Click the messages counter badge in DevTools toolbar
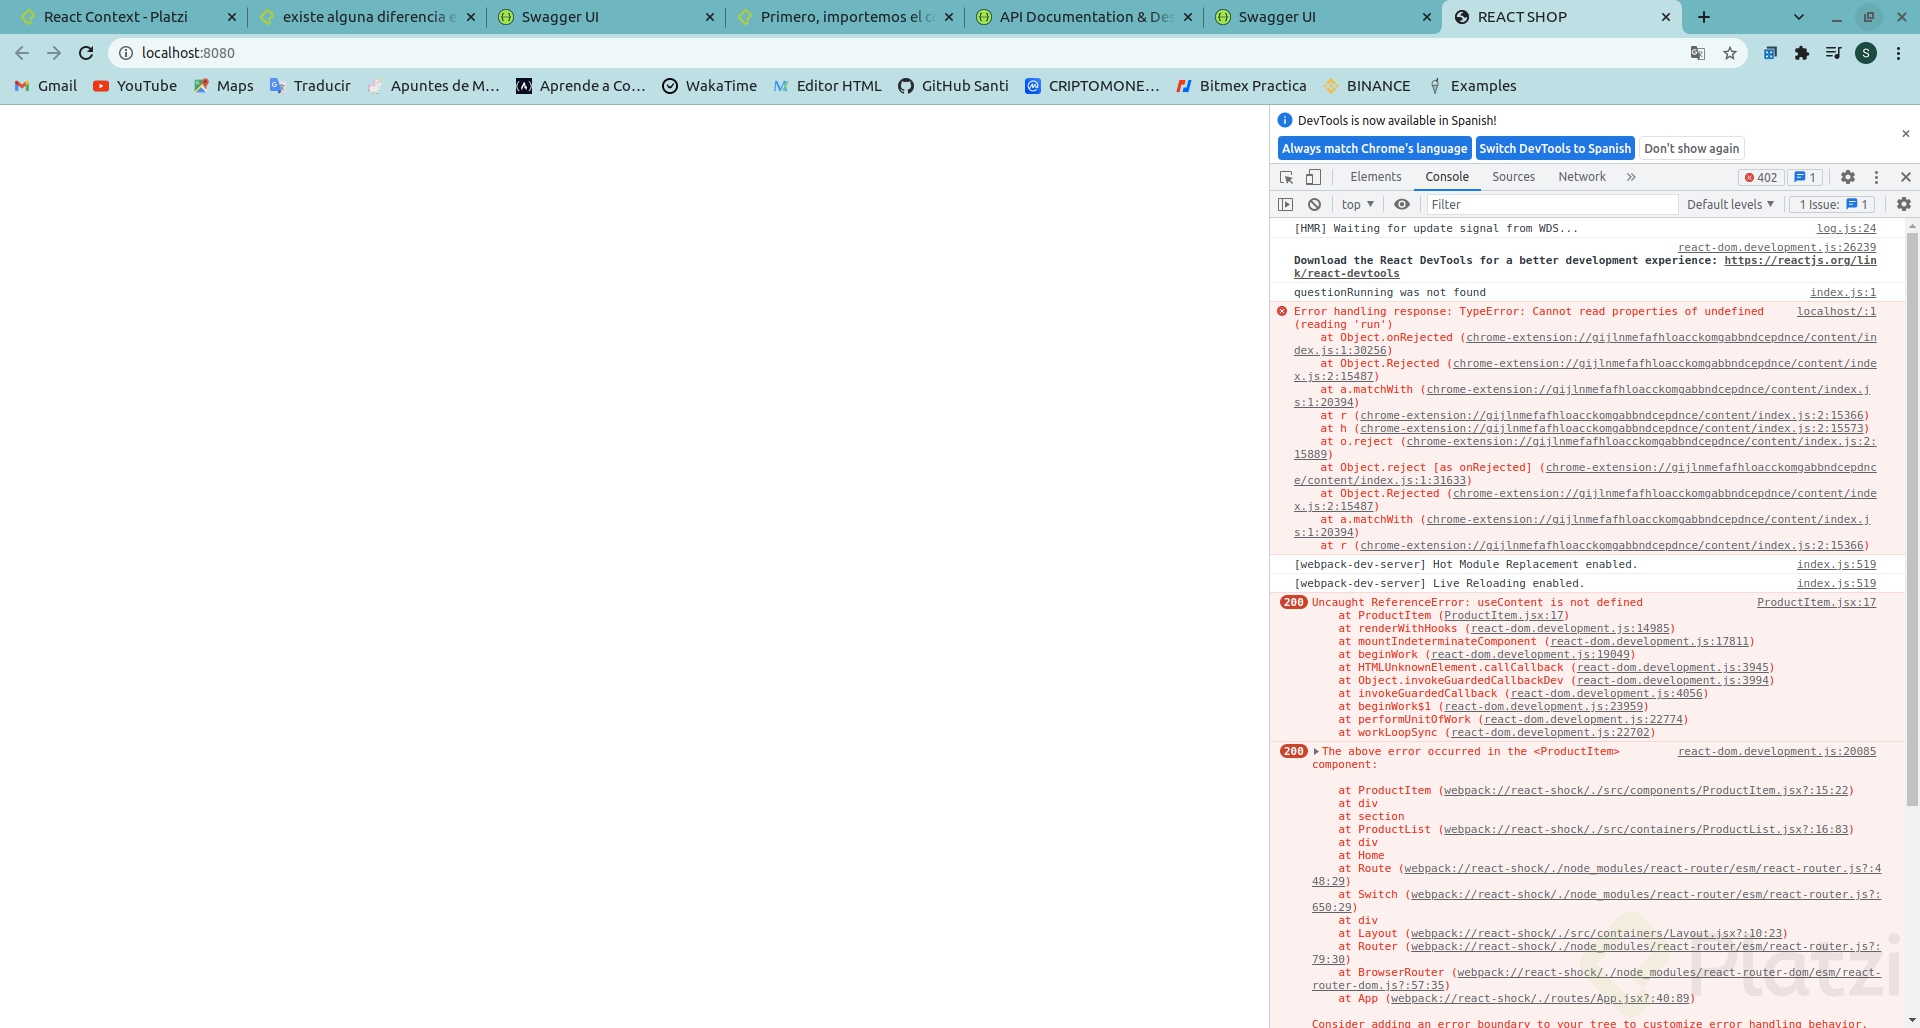Viewport: 1920px width, 1028px height. point(1805,177)
